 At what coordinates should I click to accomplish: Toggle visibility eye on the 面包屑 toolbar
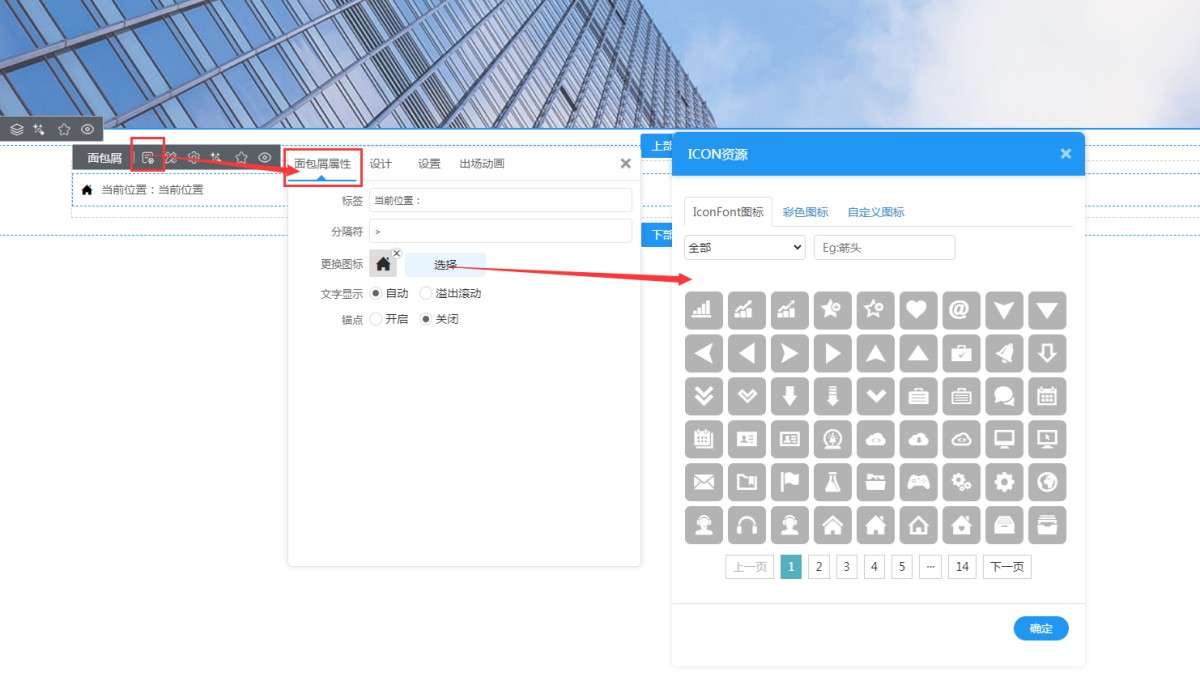coord(265,157)
